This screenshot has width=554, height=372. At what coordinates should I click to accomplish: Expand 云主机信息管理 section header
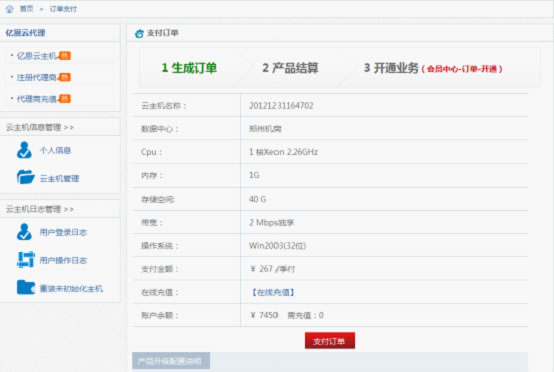40,127
